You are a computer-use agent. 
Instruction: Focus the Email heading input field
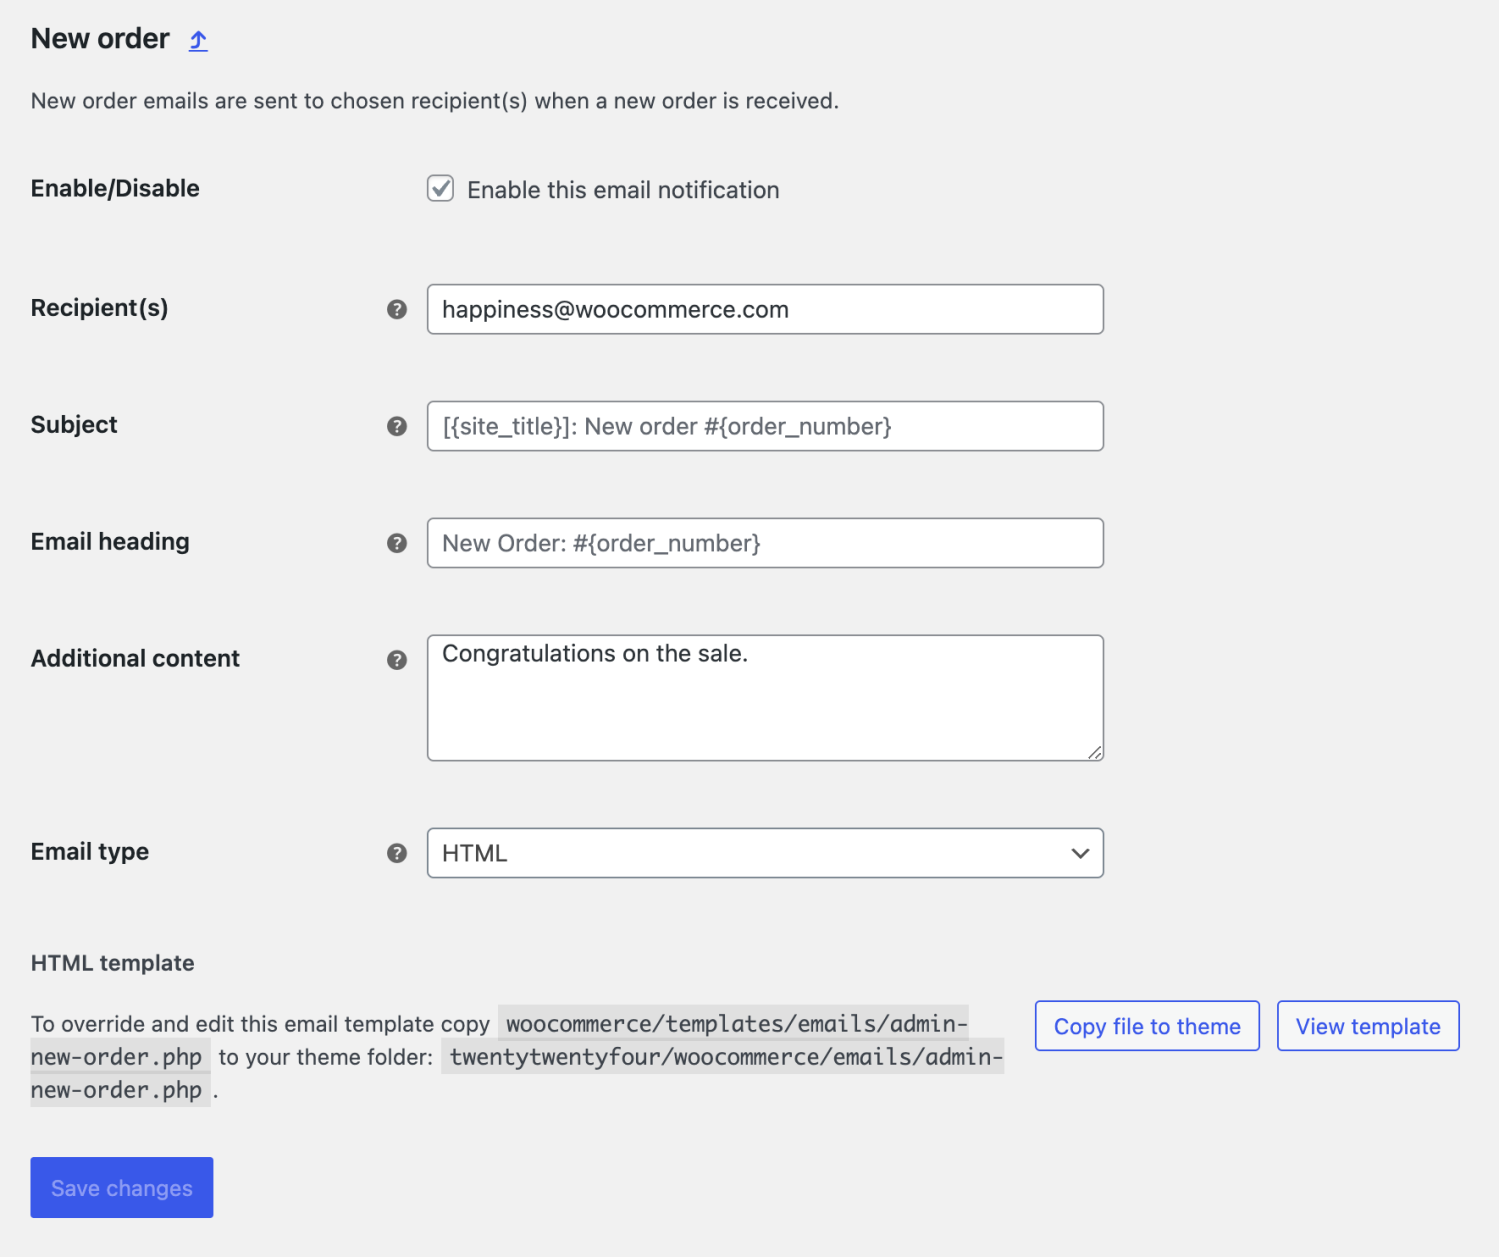tap(765, 543)
